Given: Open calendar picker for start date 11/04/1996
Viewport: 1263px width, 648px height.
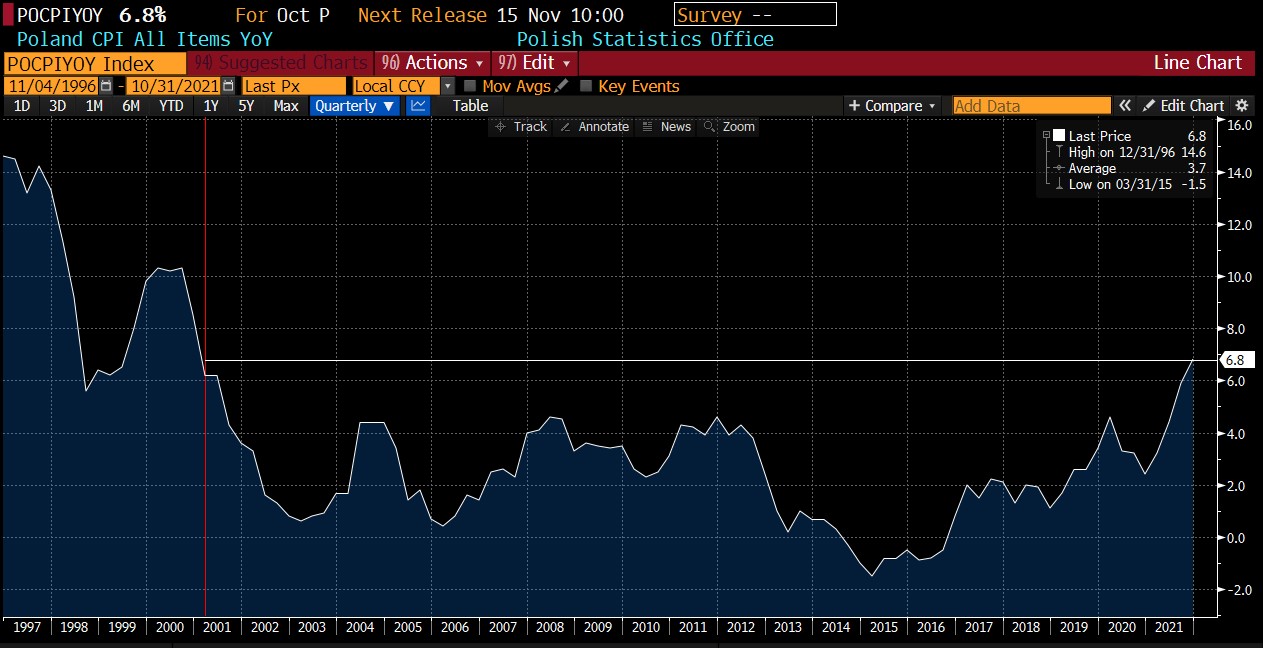Looking at the screenshot, I should pos(106,86).
